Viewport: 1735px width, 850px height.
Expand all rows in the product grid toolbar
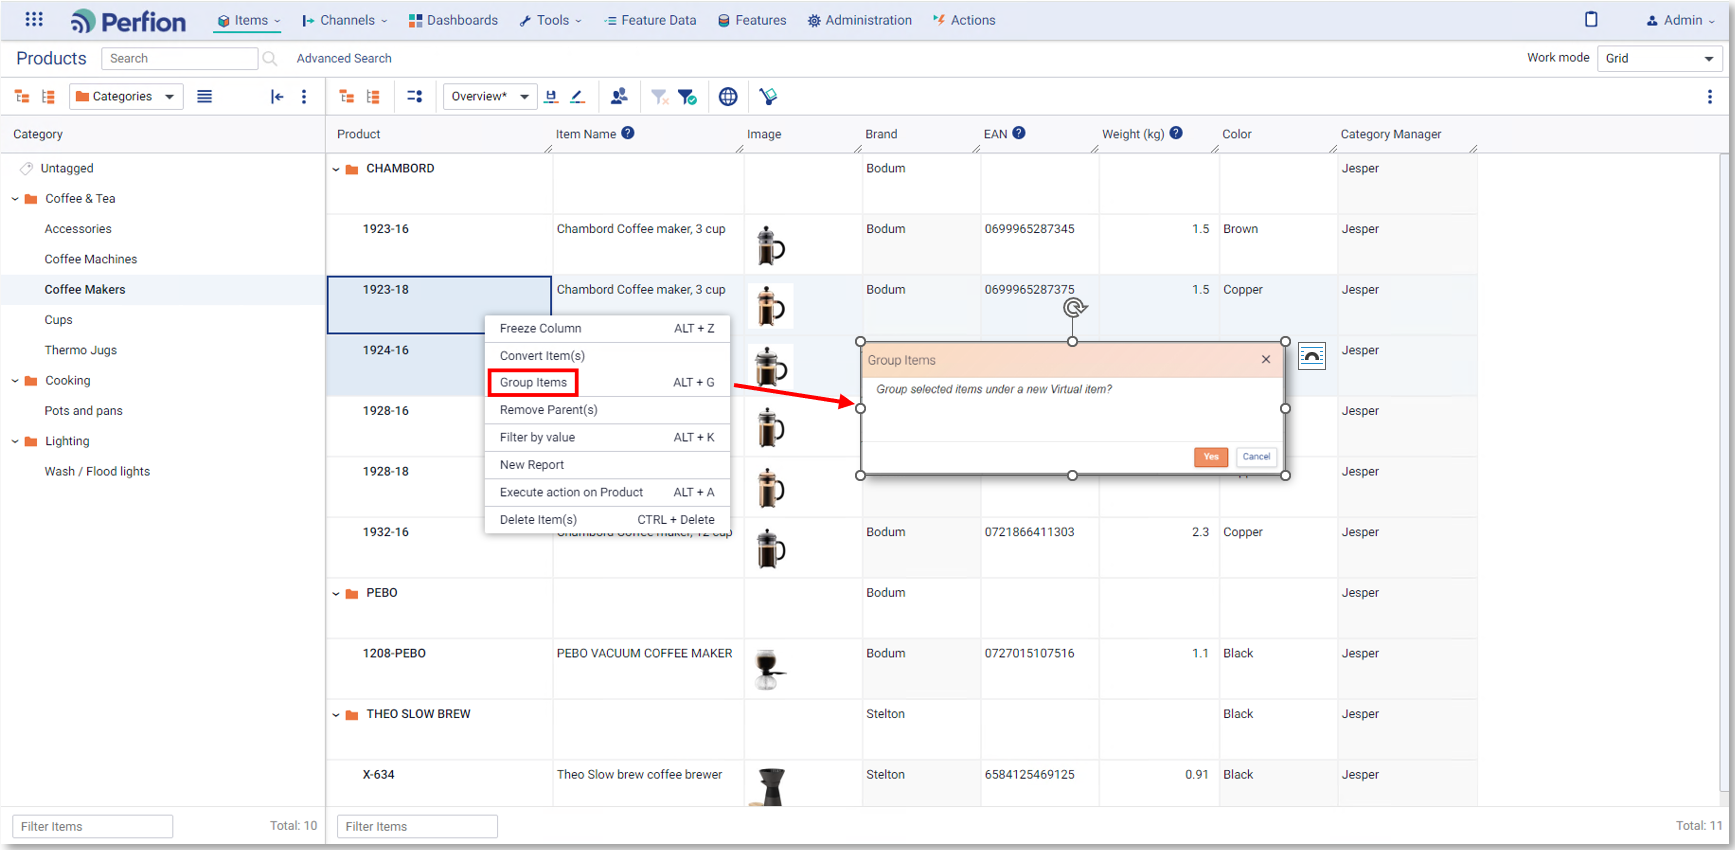pyautogui.click(x=347, y=97)
